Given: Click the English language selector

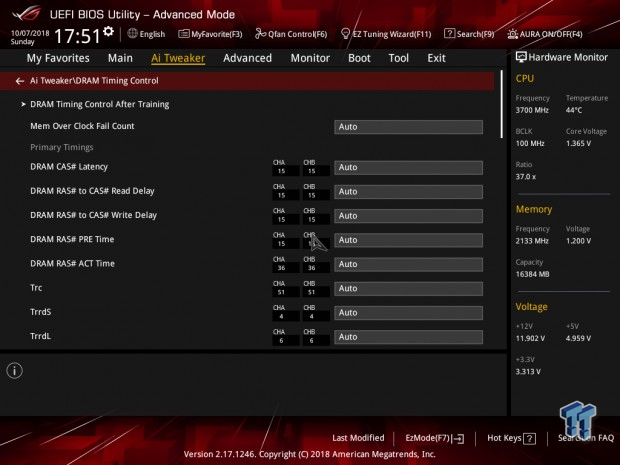Looking at the screenshot, I should 152,34.
